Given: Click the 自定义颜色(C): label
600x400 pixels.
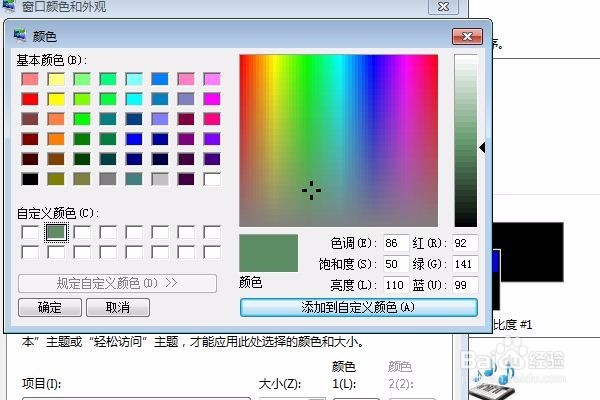Looking at the screenshot, I should coord(57,213).
